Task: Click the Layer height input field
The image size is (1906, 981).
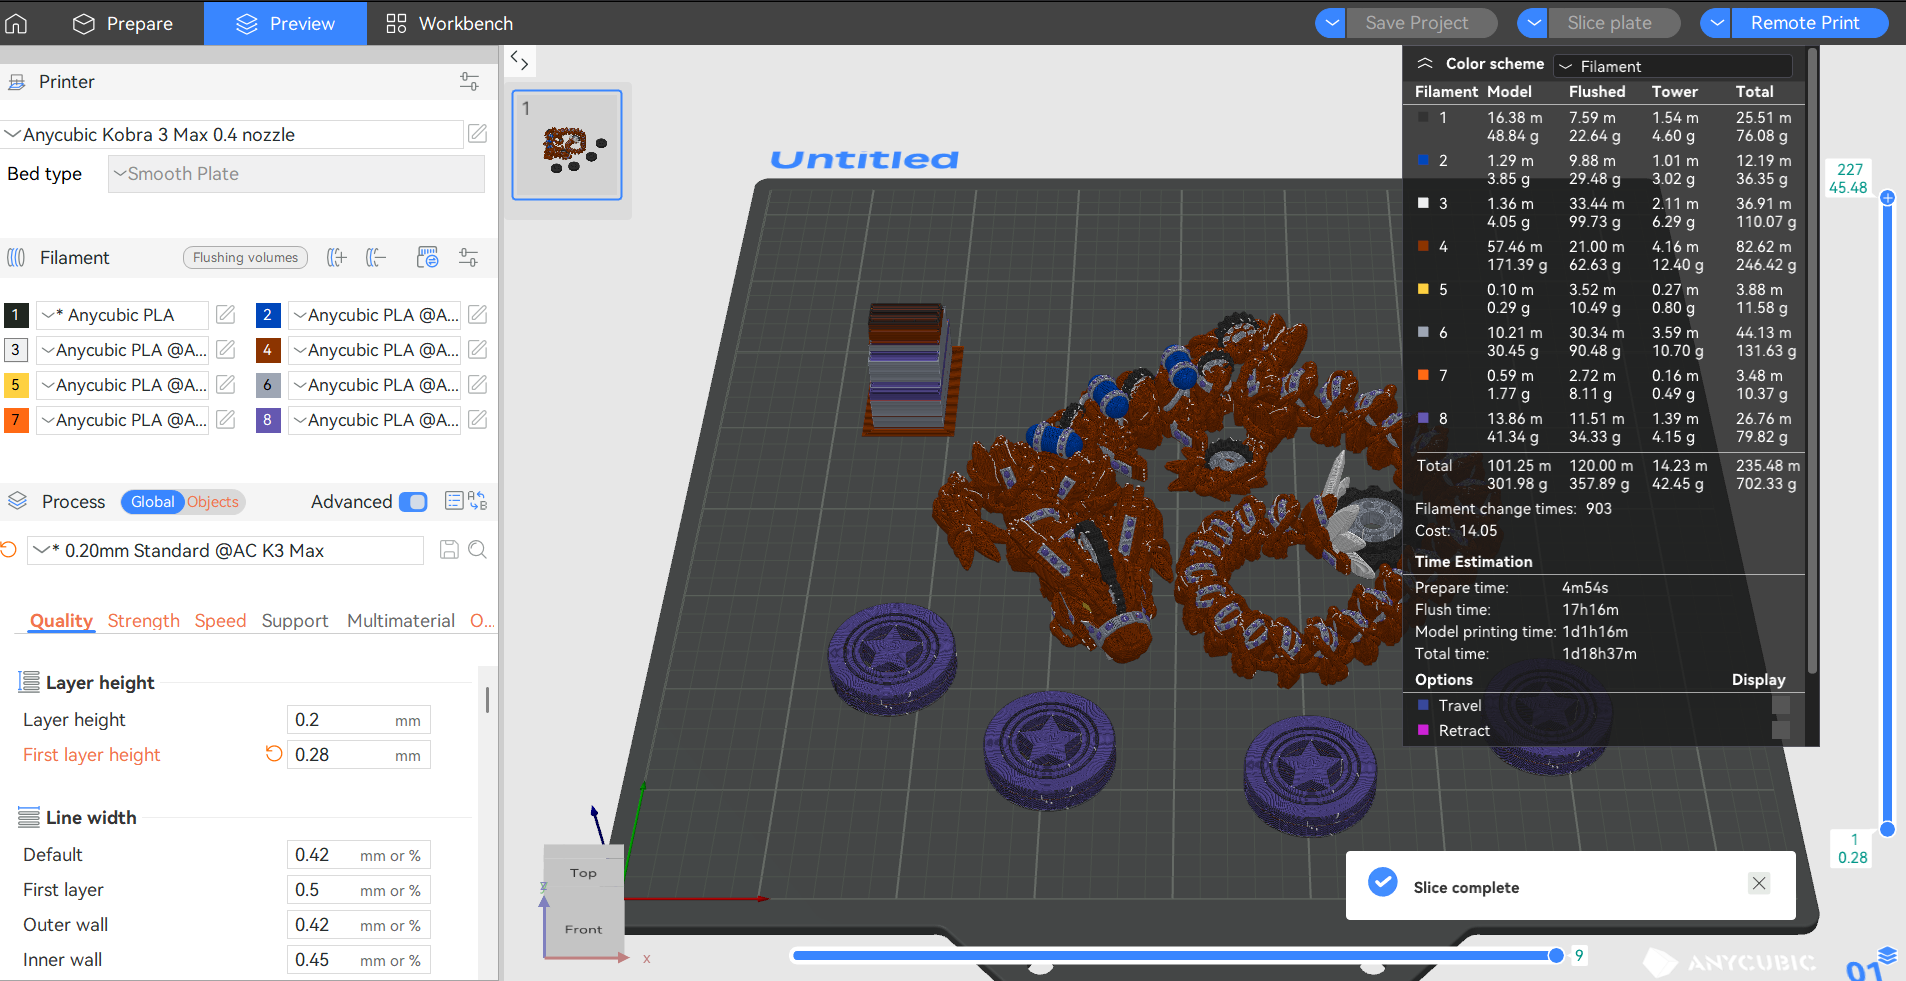Action: tap(358, 720)
